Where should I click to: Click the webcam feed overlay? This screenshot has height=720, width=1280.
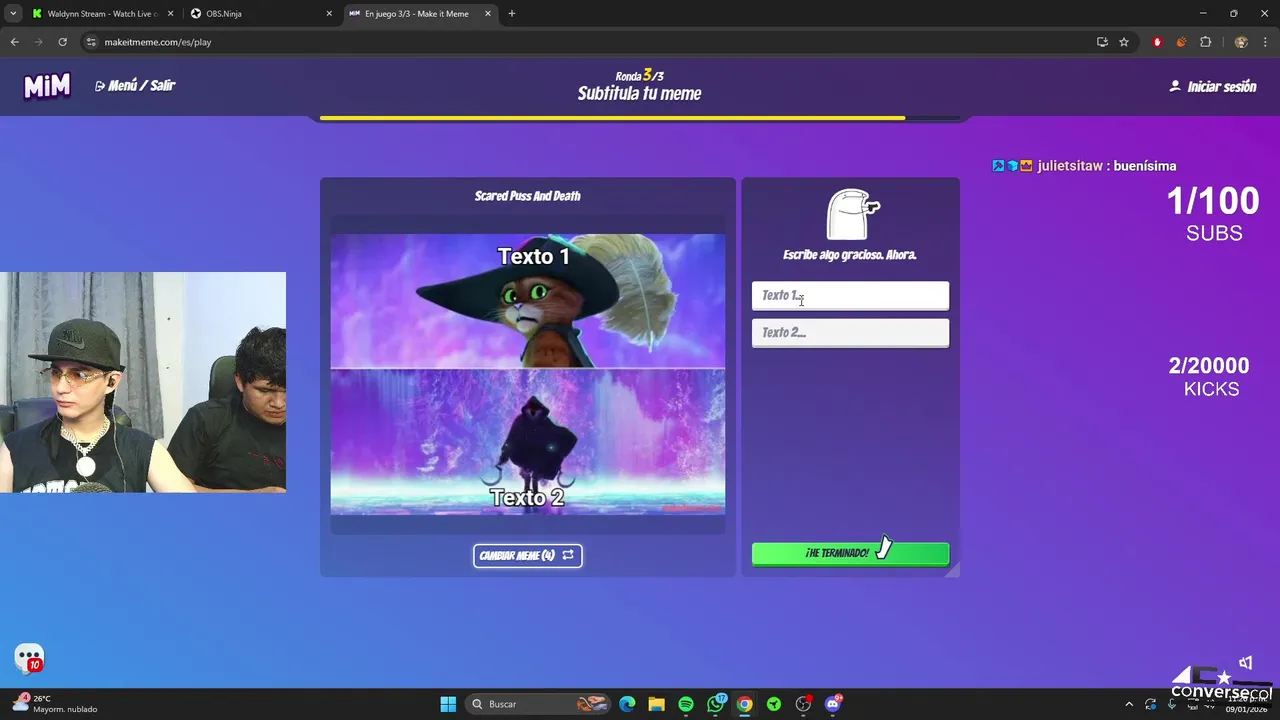(143, 382)
